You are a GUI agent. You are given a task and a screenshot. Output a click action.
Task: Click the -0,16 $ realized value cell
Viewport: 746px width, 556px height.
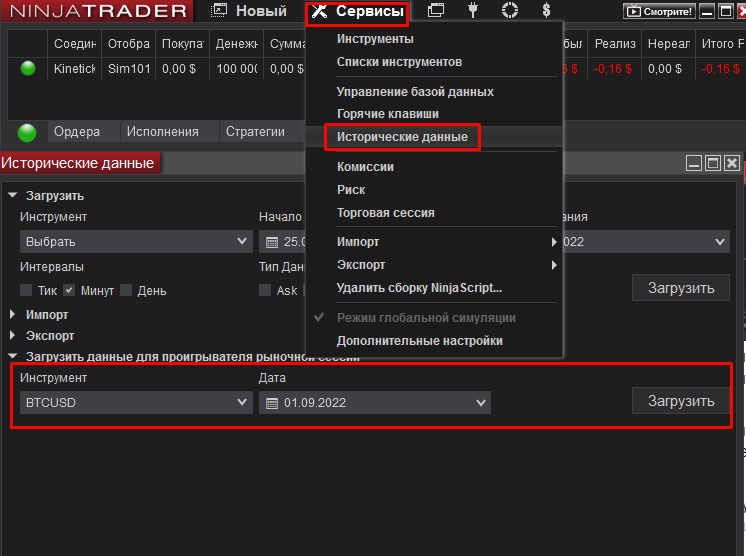pyautogui.click(x=613, y=69)
